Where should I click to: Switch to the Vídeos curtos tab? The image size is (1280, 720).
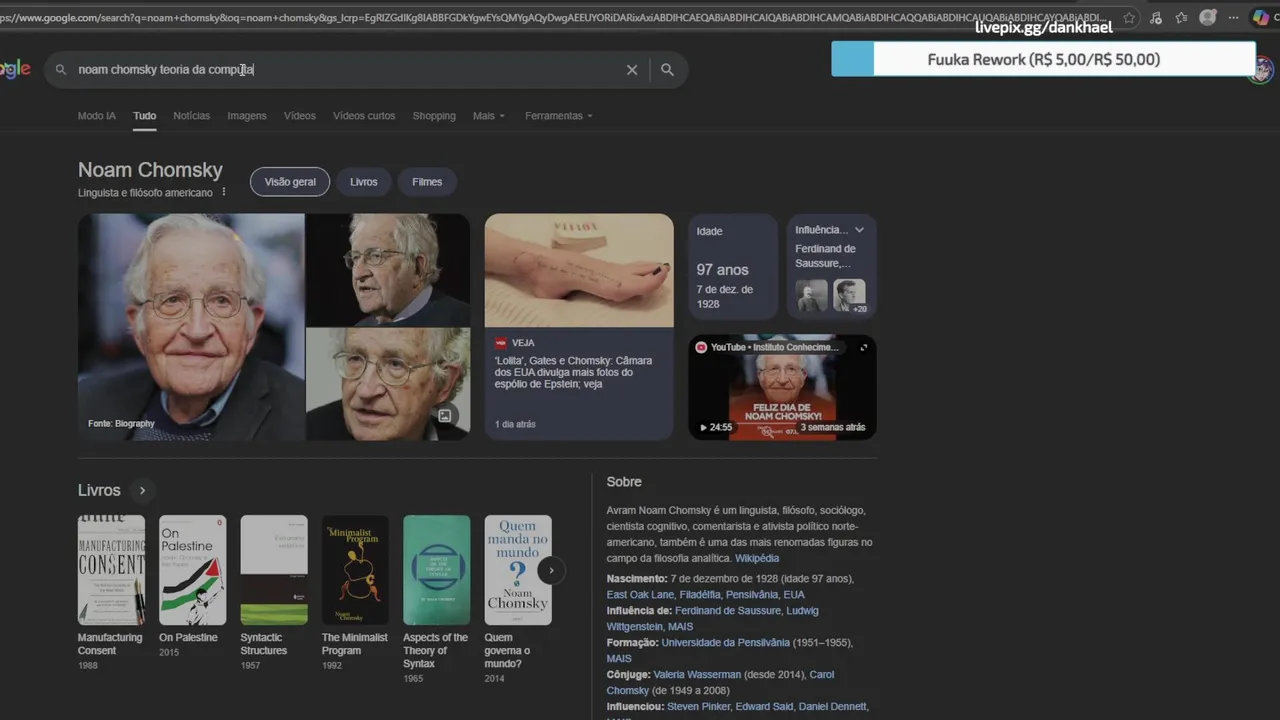364,116
